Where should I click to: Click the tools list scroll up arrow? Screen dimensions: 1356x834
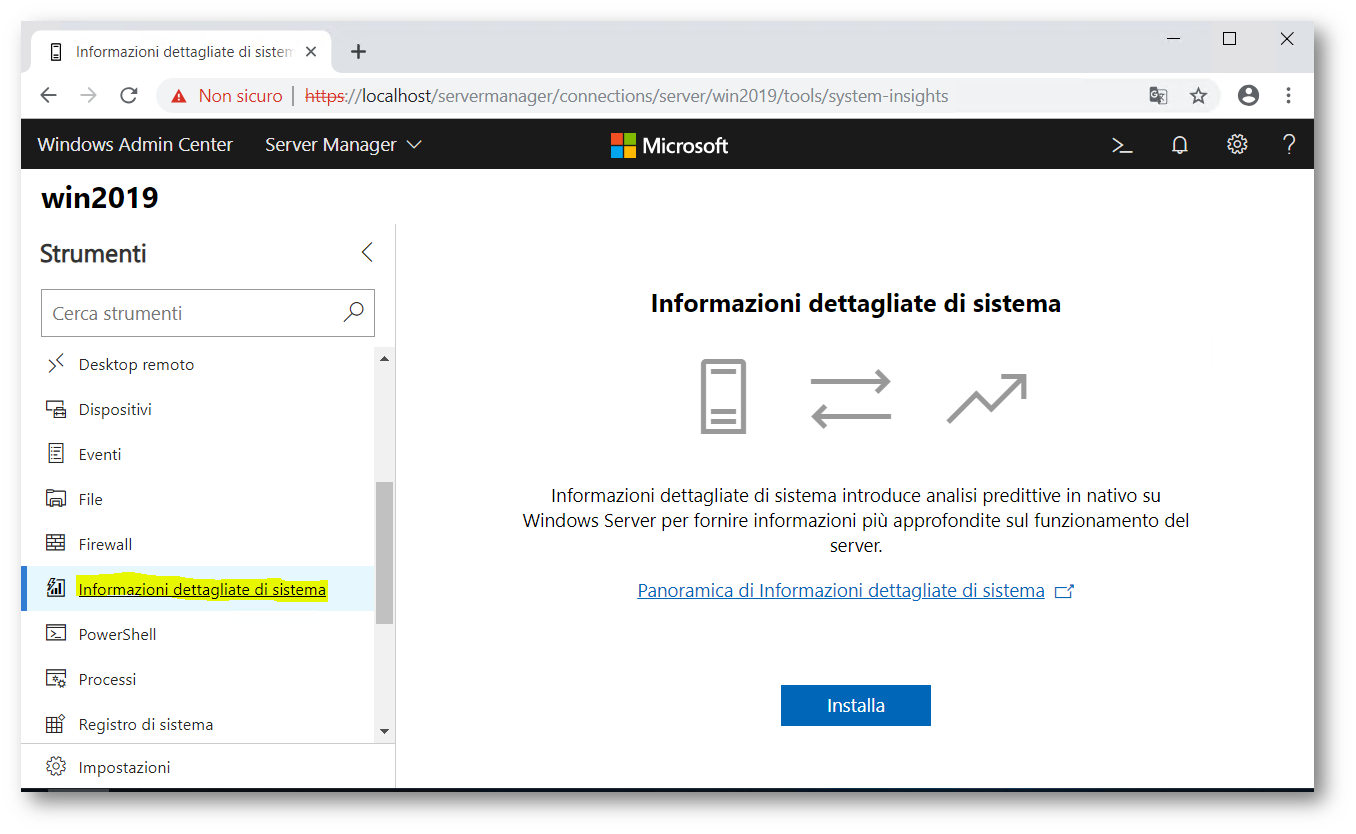coord(384,358)
